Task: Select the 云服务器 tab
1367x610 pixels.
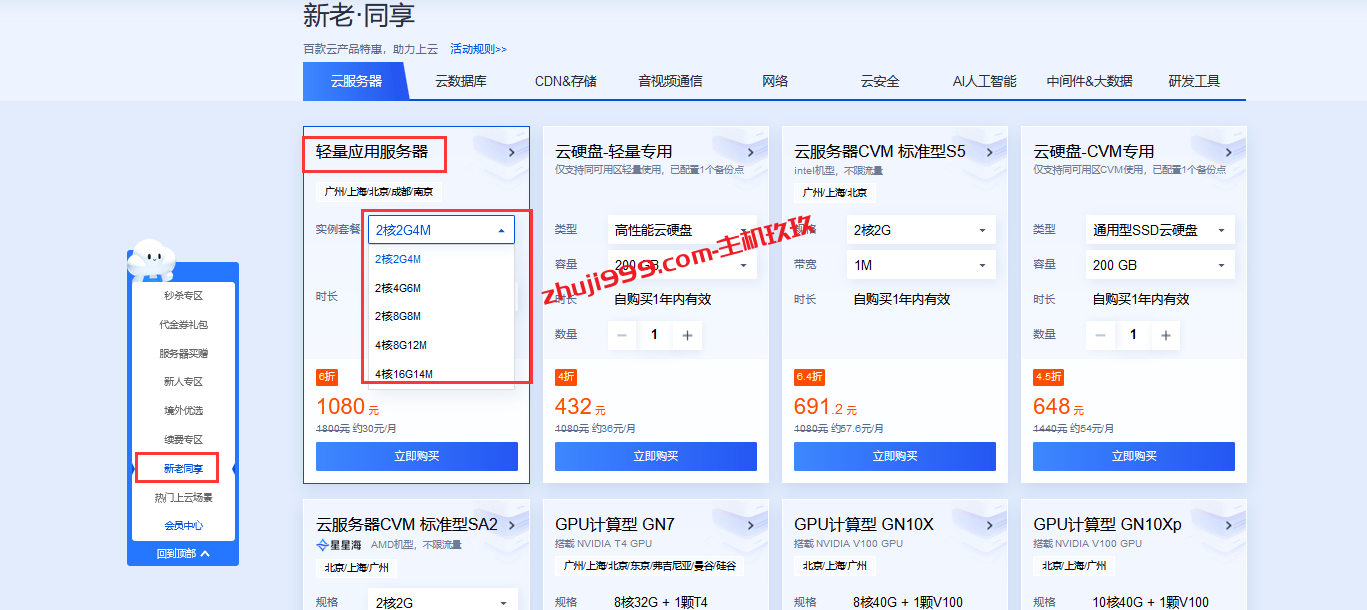Action: 356,81
